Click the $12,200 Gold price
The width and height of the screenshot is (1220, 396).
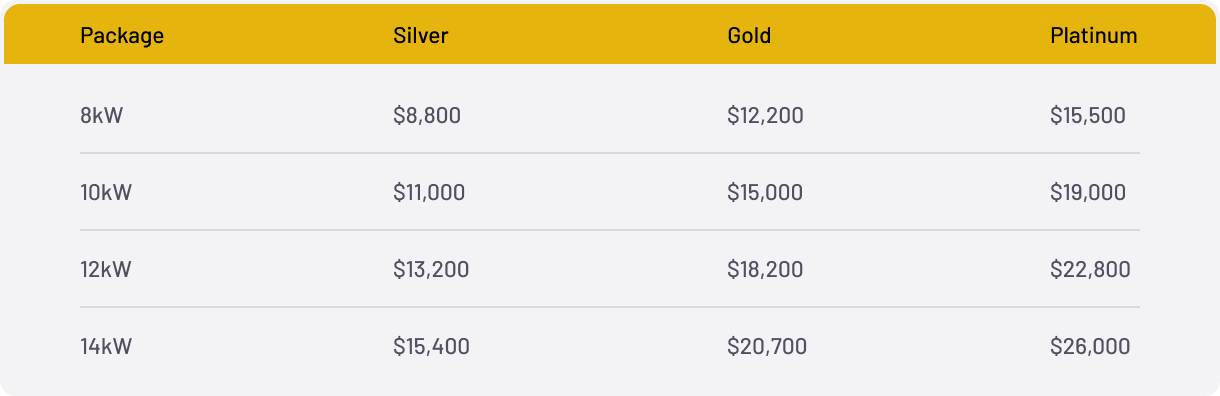[766, 116]
